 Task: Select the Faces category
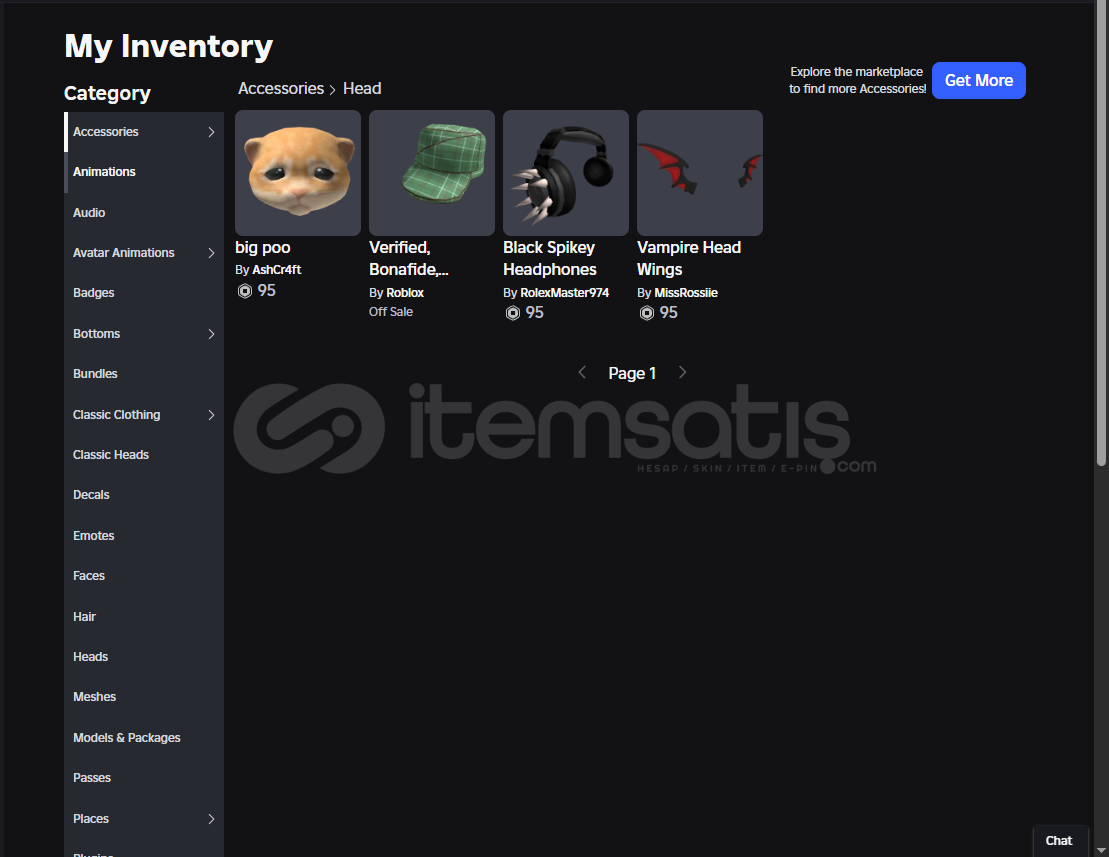tap(144, 576)
